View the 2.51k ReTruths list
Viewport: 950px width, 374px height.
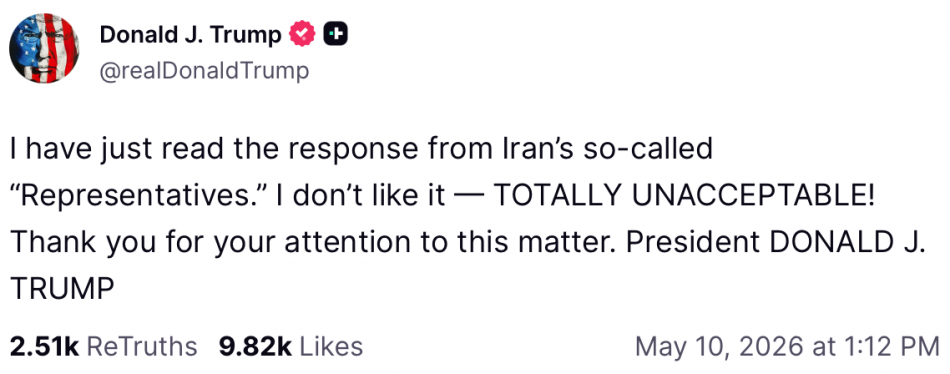pos(104,347)
